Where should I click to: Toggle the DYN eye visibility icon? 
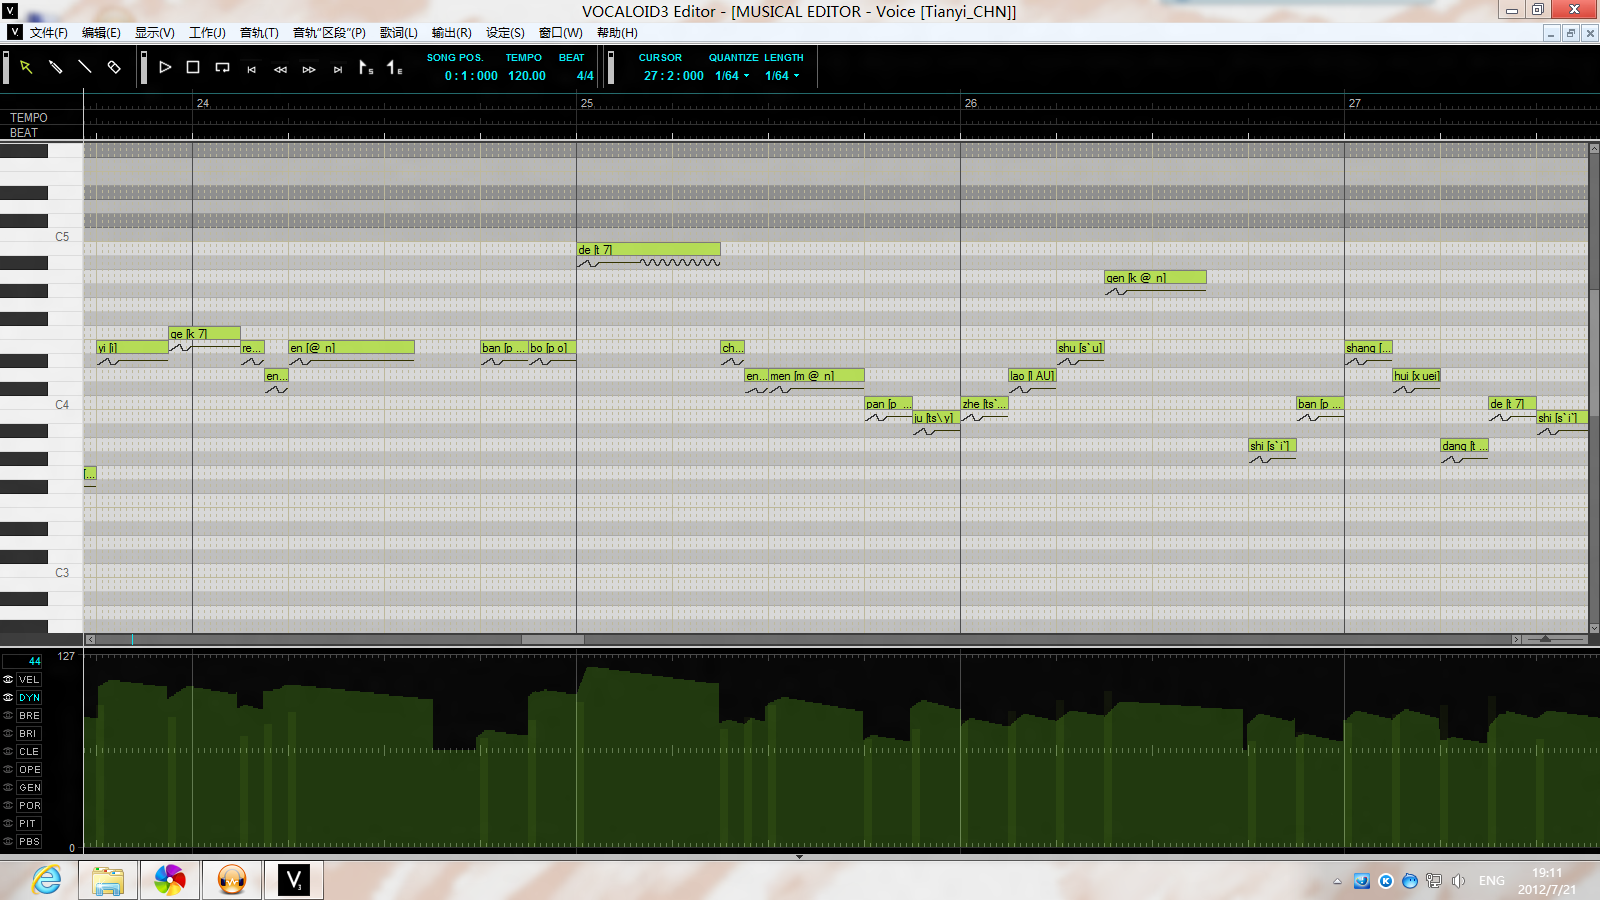coord(8,697)
